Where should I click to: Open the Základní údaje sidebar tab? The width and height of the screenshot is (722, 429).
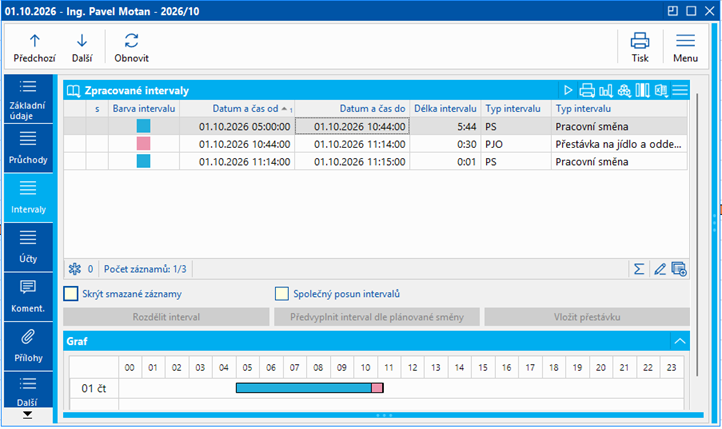coord(28,99)
